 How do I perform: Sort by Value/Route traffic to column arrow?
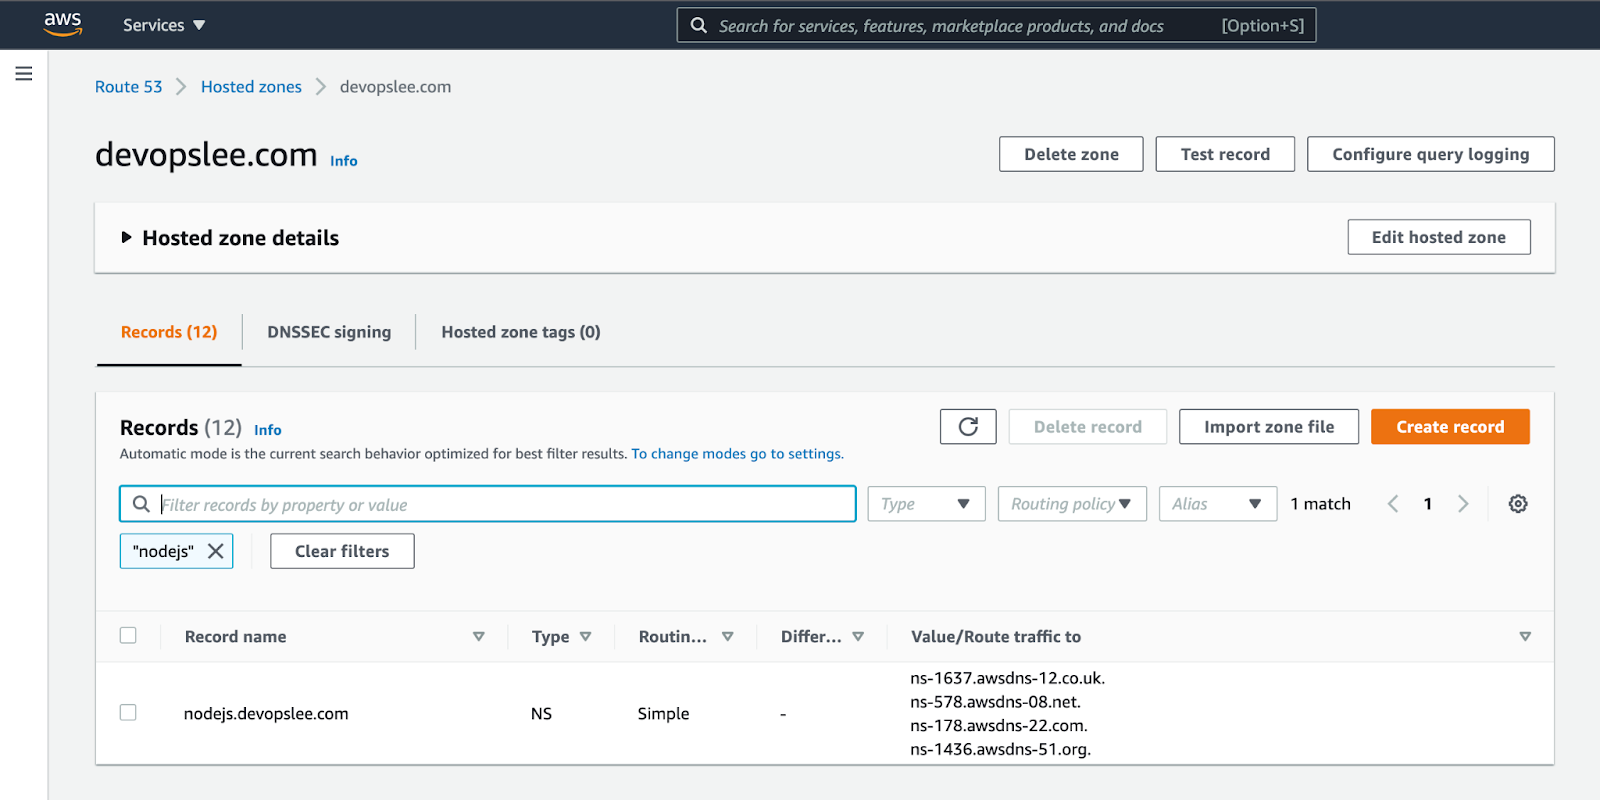[x=1525, y=637]
